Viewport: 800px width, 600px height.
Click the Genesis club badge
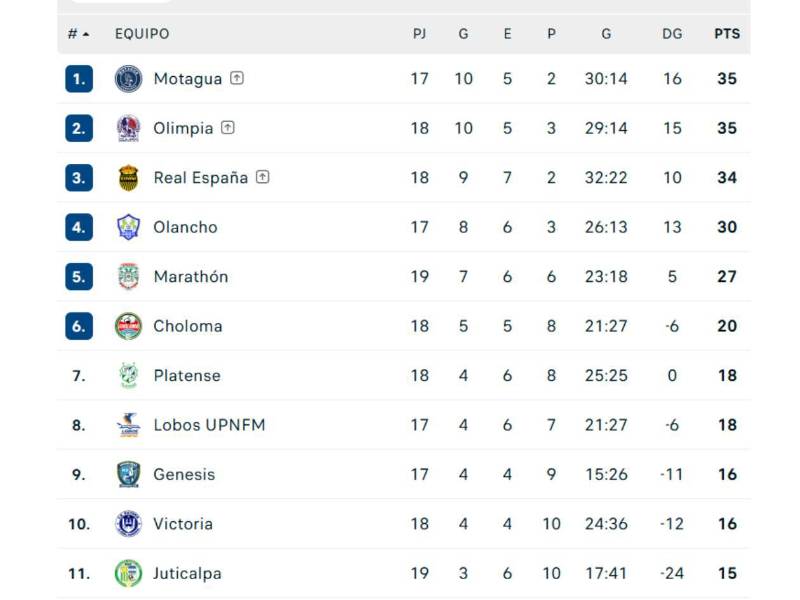(129, 474)
